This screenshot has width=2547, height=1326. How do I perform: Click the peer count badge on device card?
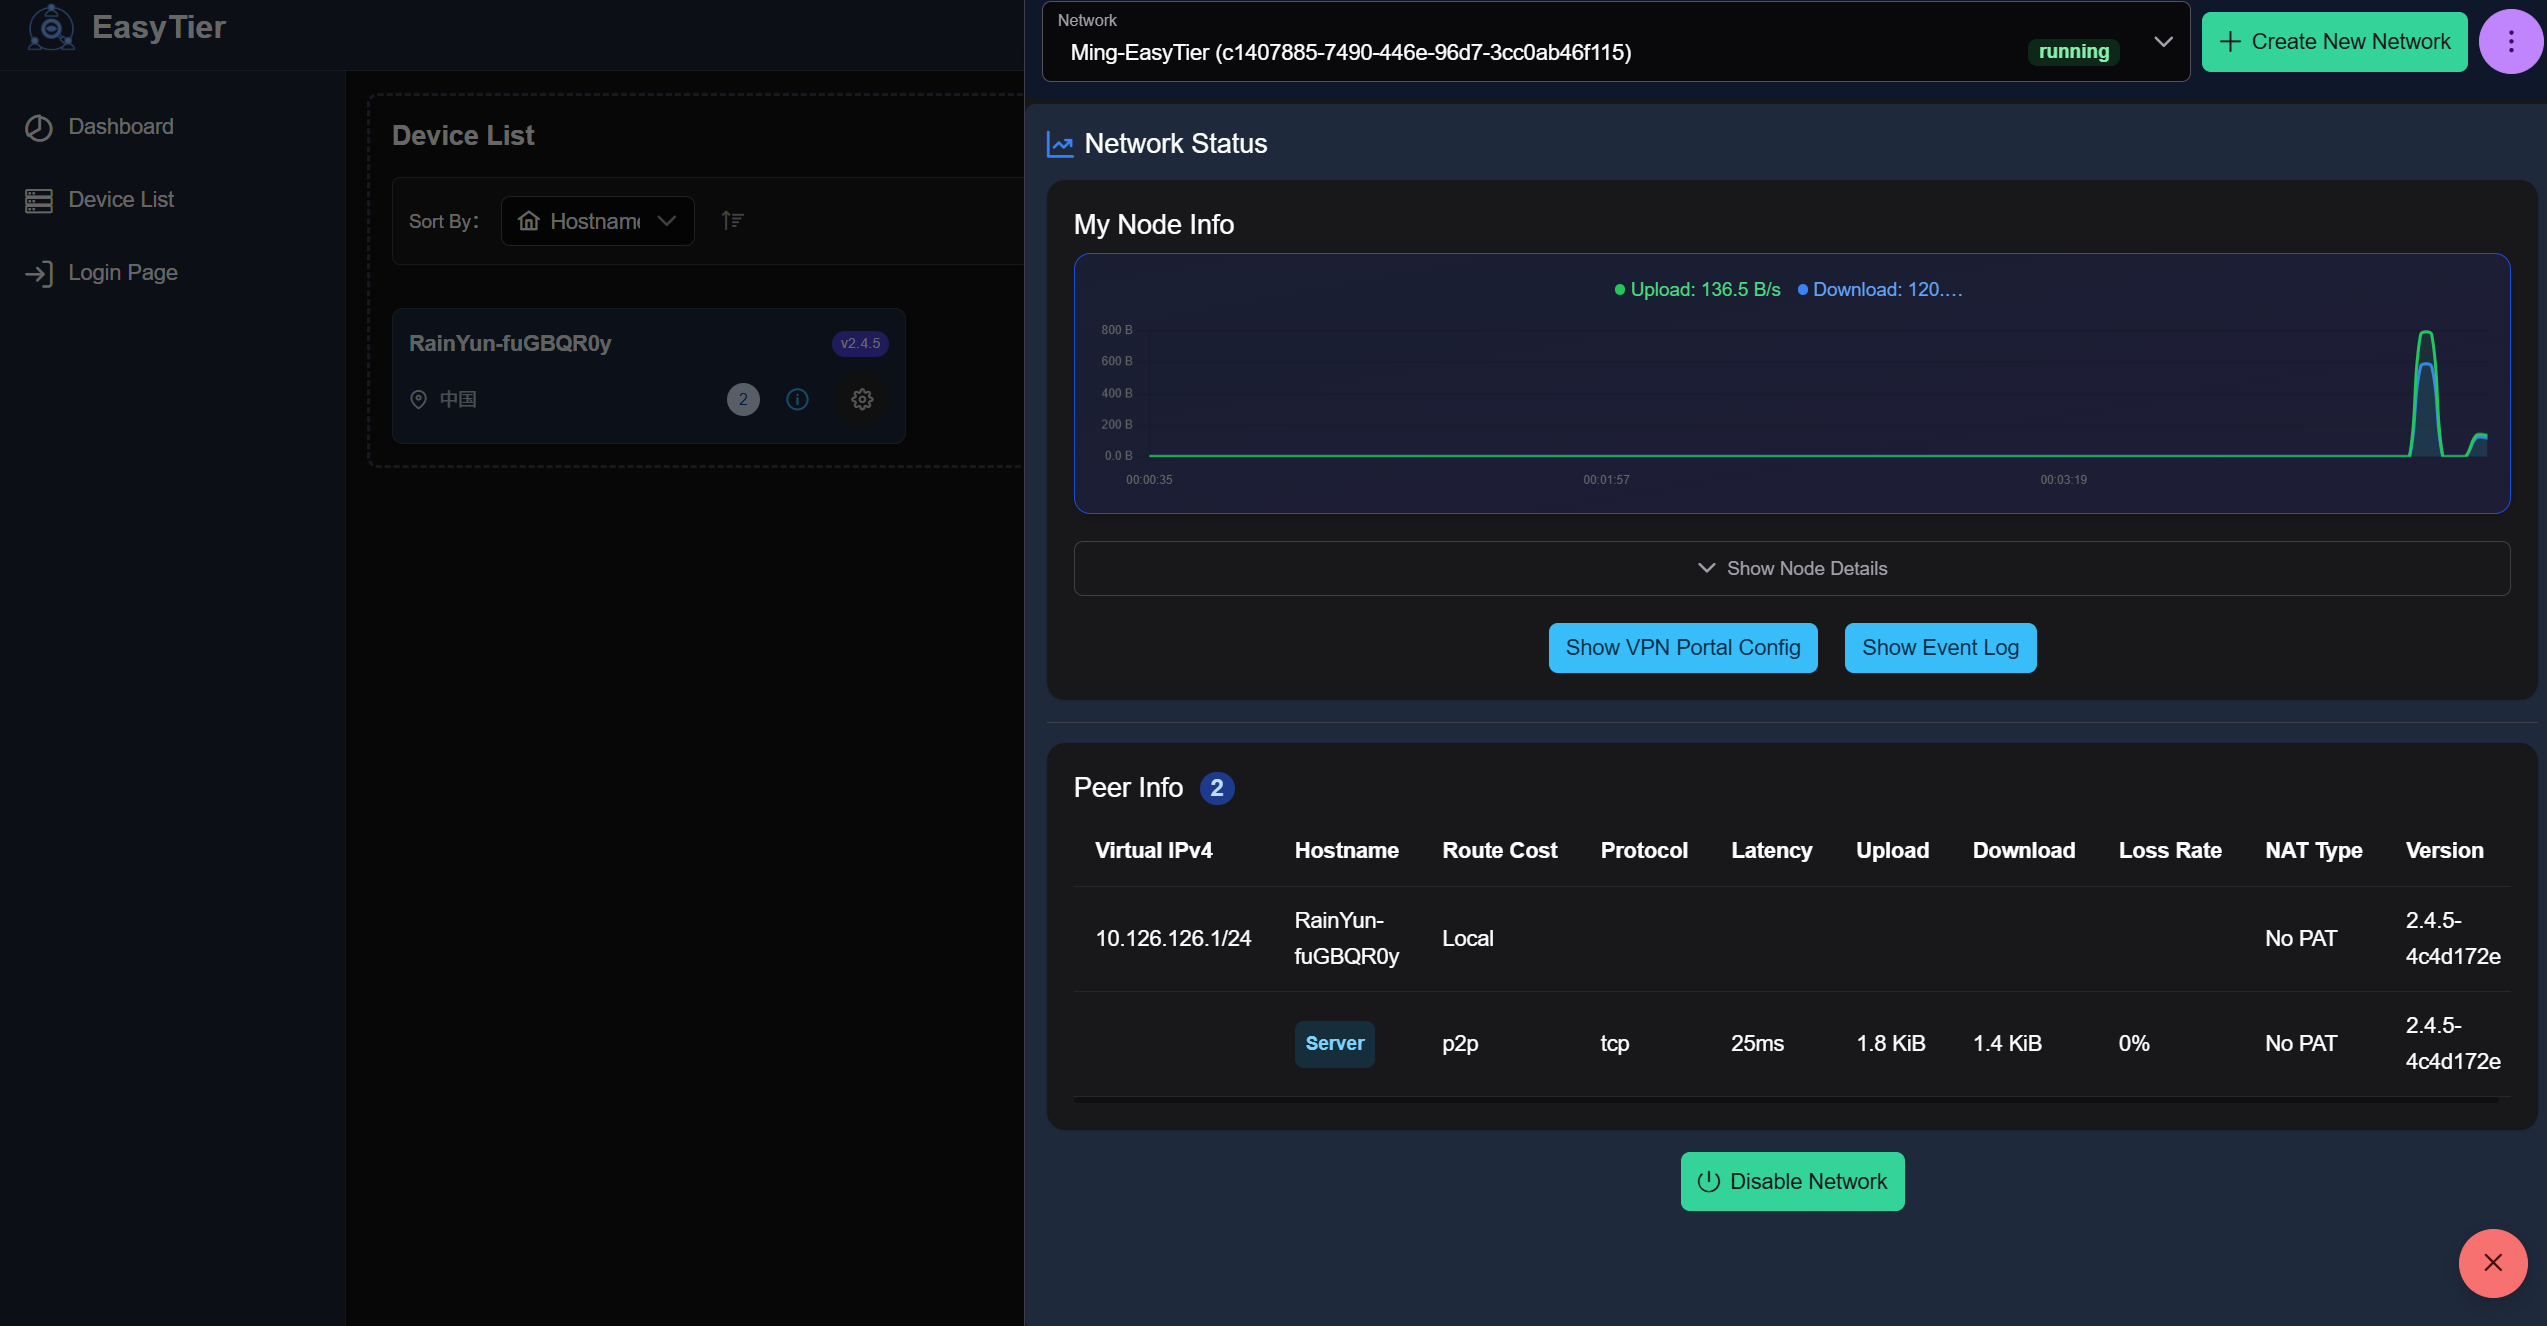743,400
